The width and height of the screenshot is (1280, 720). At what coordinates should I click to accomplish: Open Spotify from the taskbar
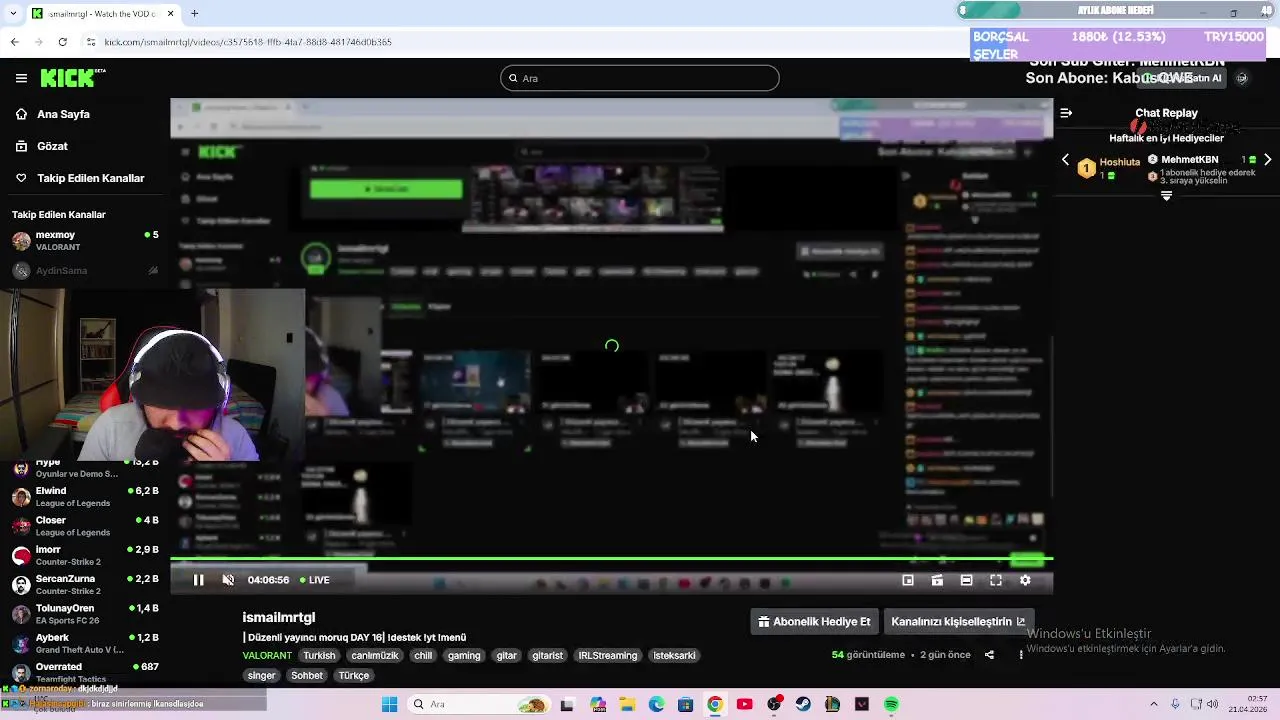pyautogui.click(x=891, y=704)
